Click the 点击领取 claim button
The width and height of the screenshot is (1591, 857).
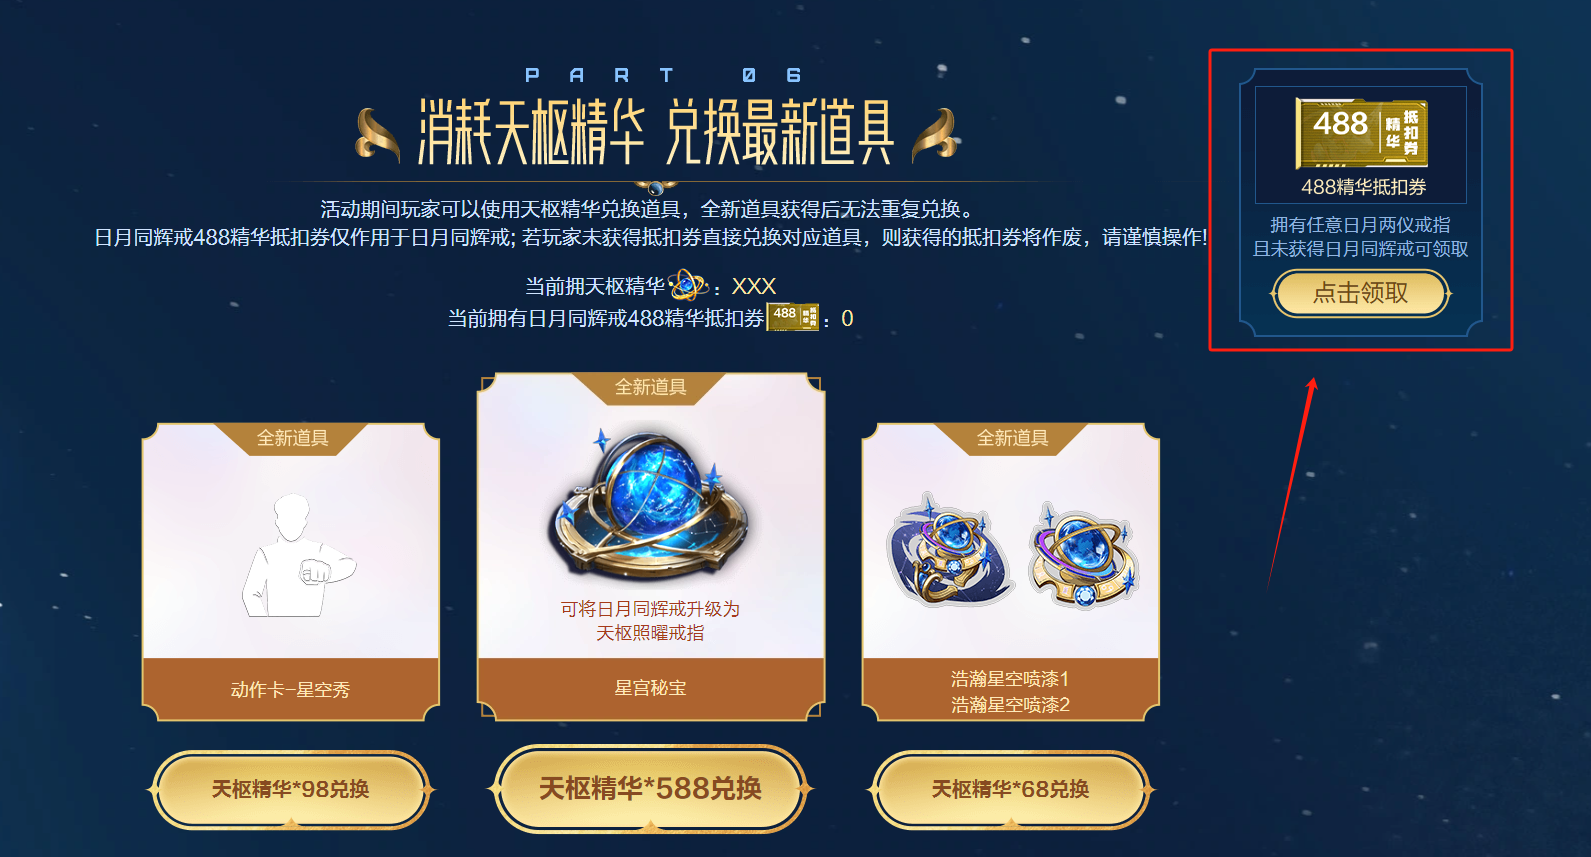coord(1360,293)
